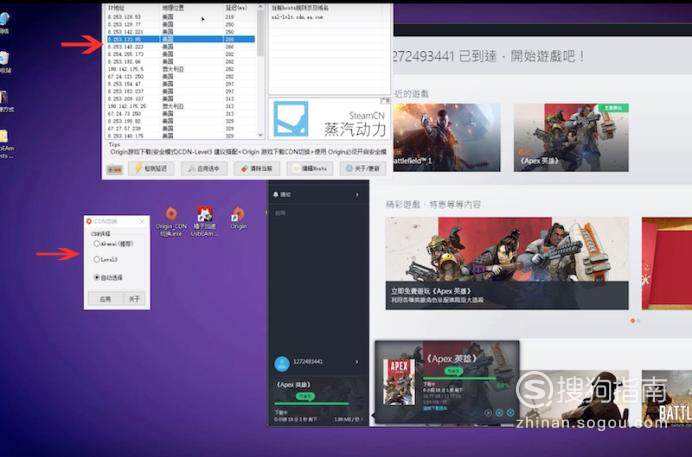The height and width of the screenshot is (457, 692).
Task: Click the orange carousel page indicator dot
Action: (x=632, y=321)
